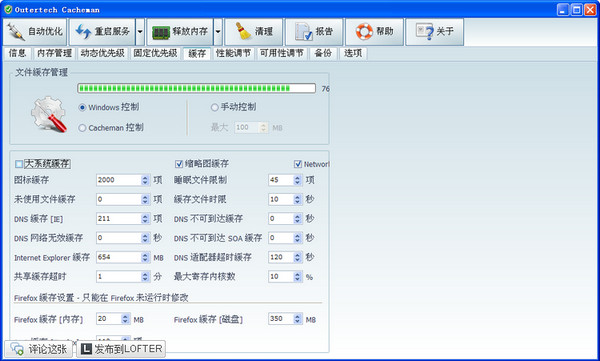Click the Internet Explorer 缓存 spinner arrows
Viewport: 600px width, 361px height.
point(145,257)
